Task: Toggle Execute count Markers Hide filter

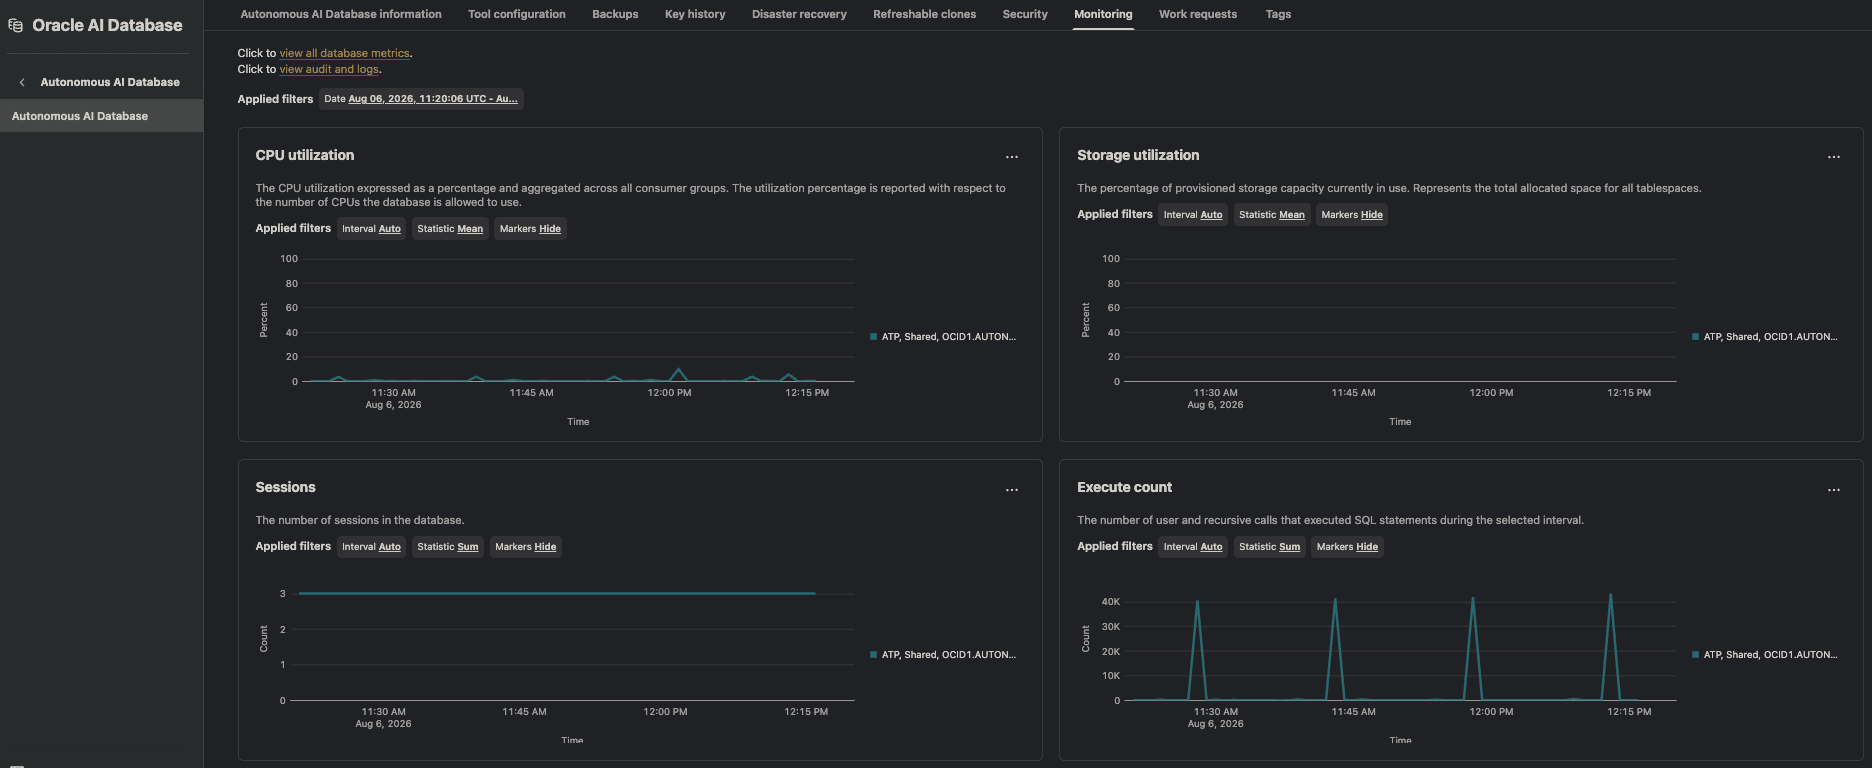Action: coord(1348,547)
